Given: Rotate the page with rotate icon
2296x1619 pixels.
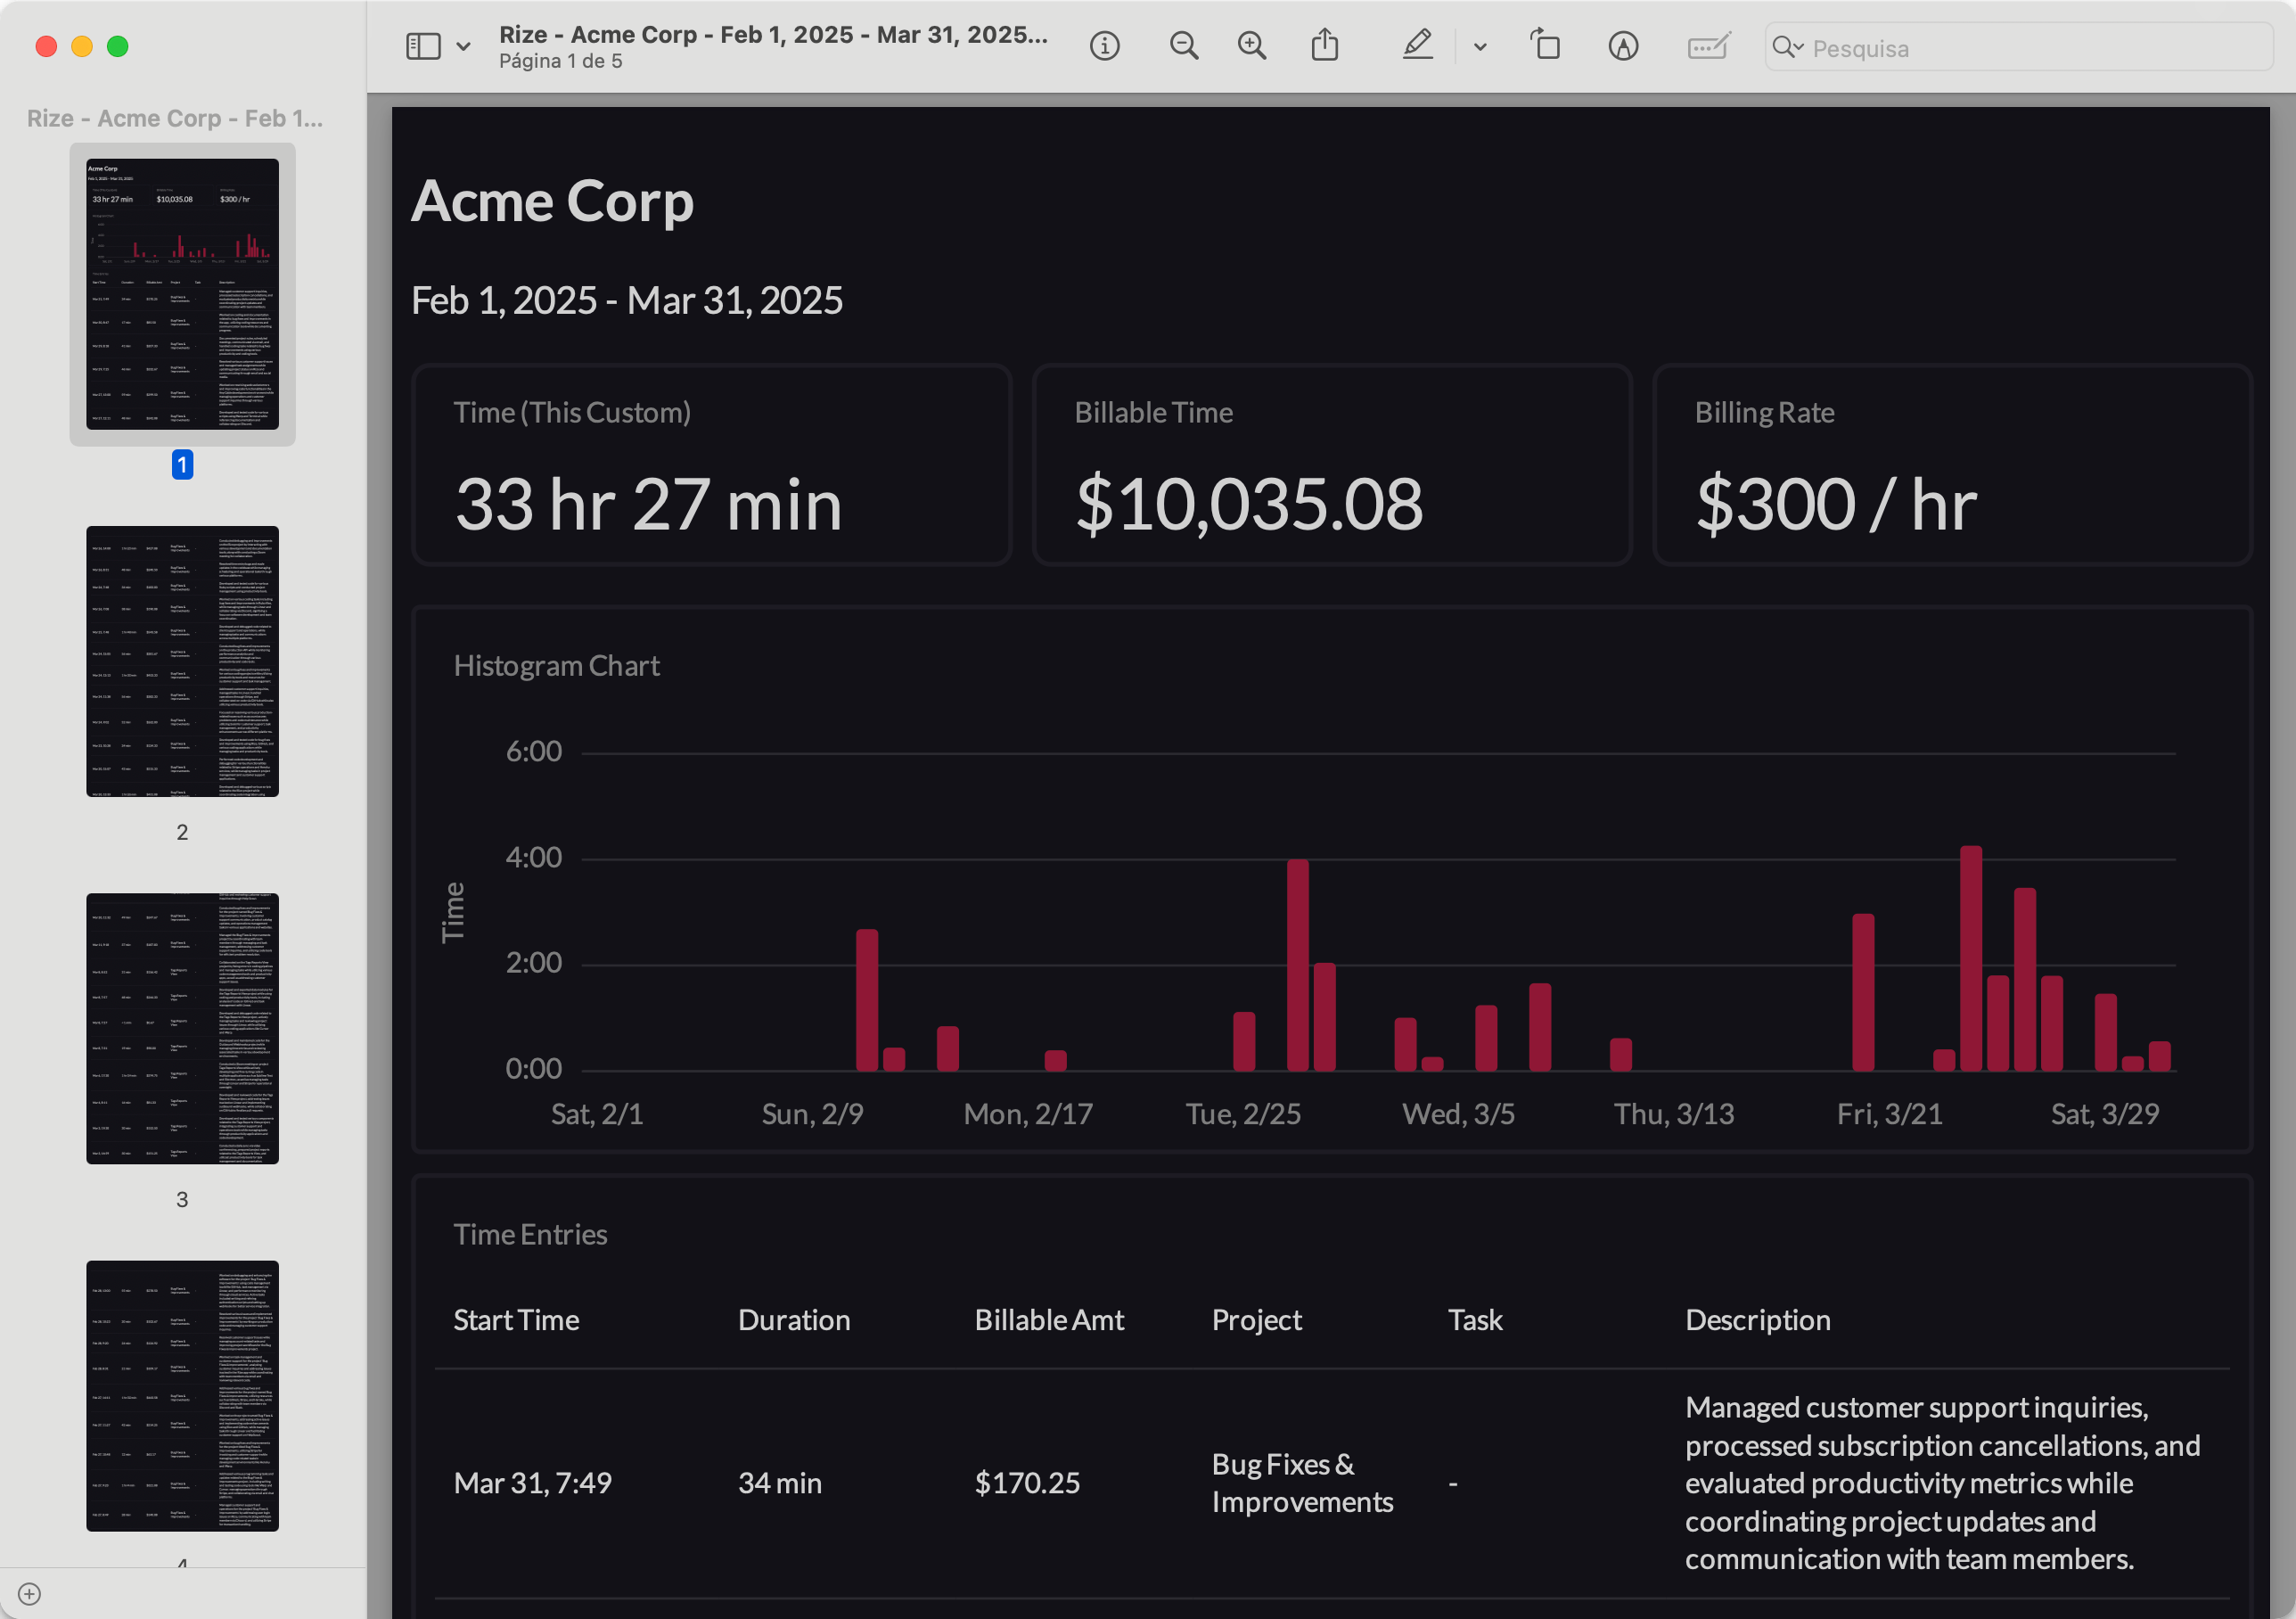Looking at the screenshot, I should (1546, 45).
